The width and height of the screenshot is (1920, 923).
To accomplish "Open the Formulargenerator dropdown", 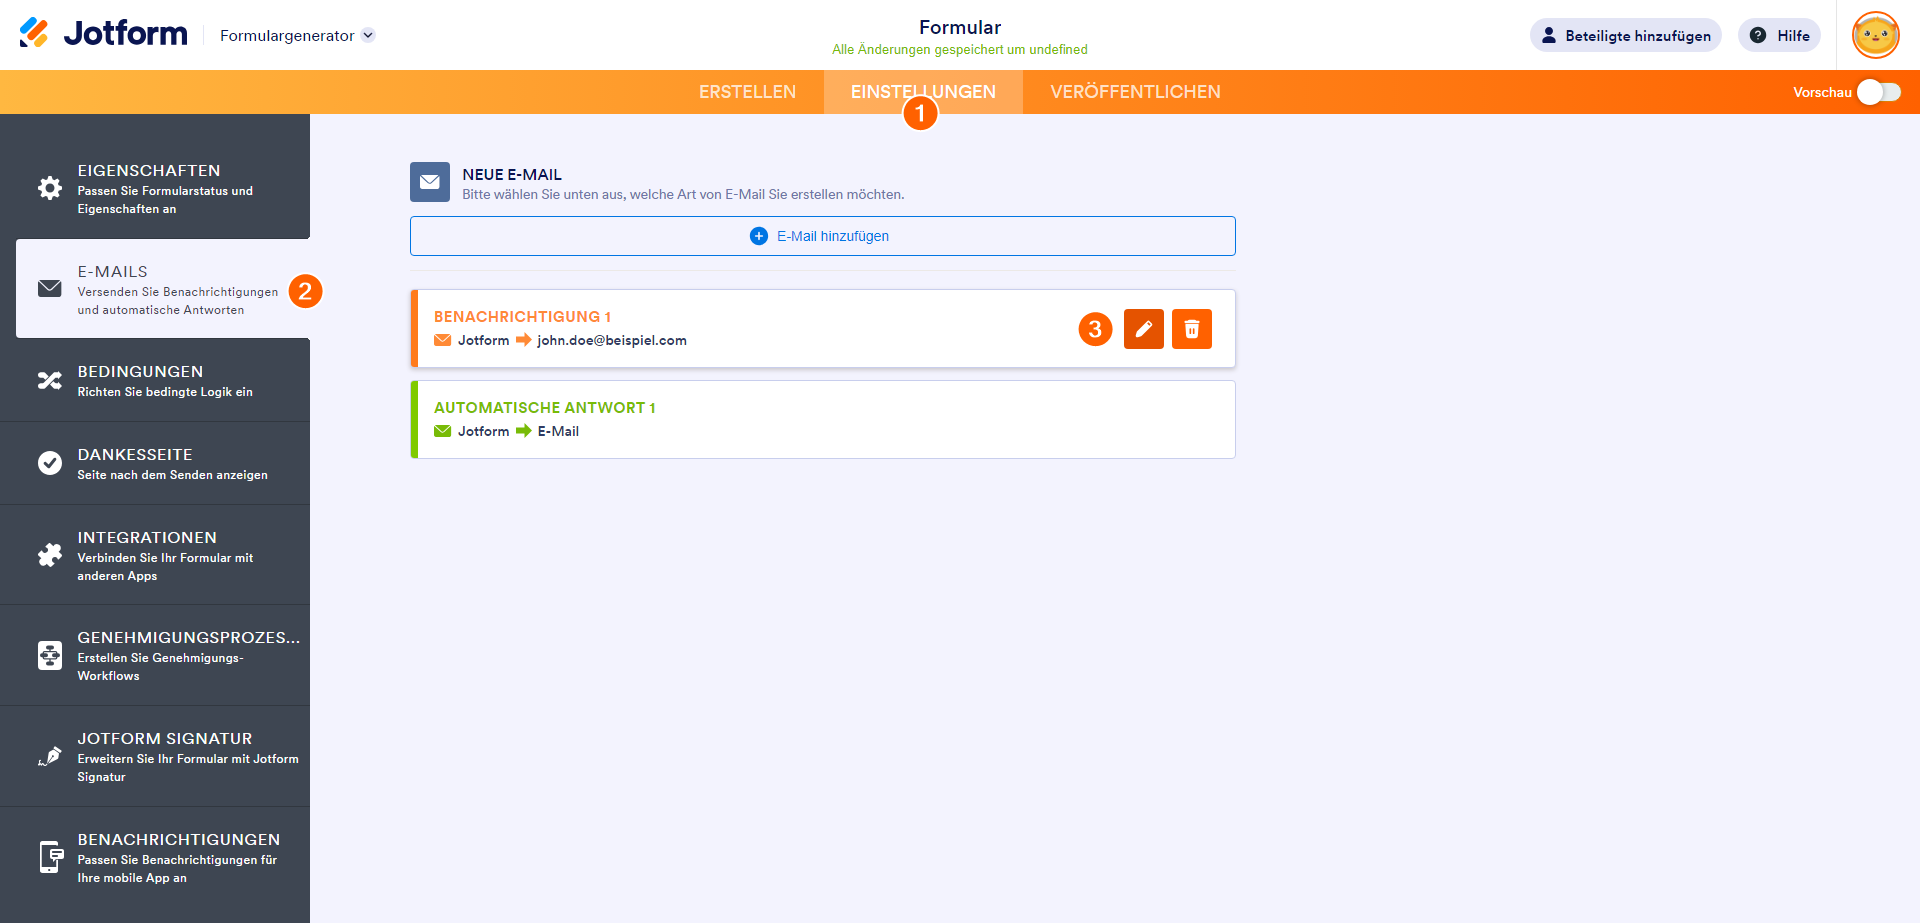I will [297, 35].
